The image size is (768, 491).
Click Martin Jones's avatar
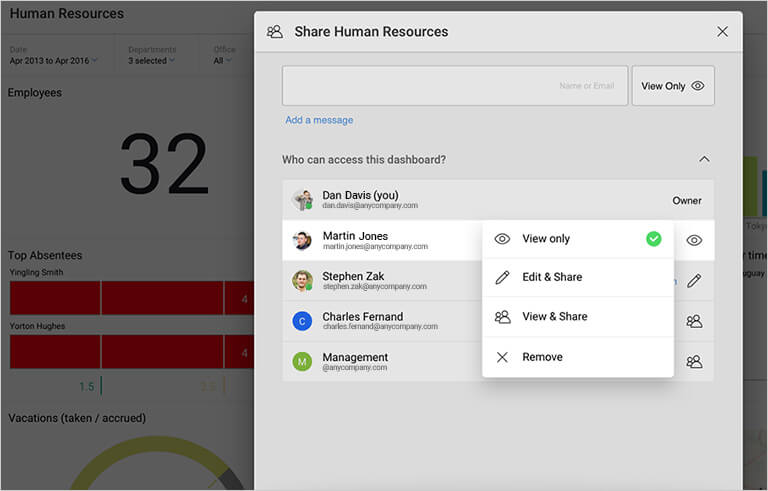click(x=303, y=240)
